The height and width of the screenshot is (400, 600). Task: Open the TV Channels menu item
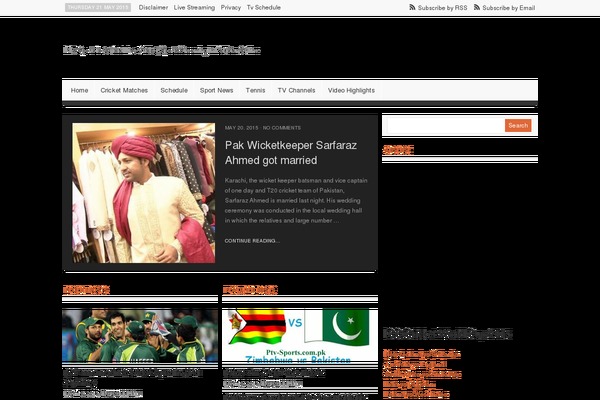(296, 90)
